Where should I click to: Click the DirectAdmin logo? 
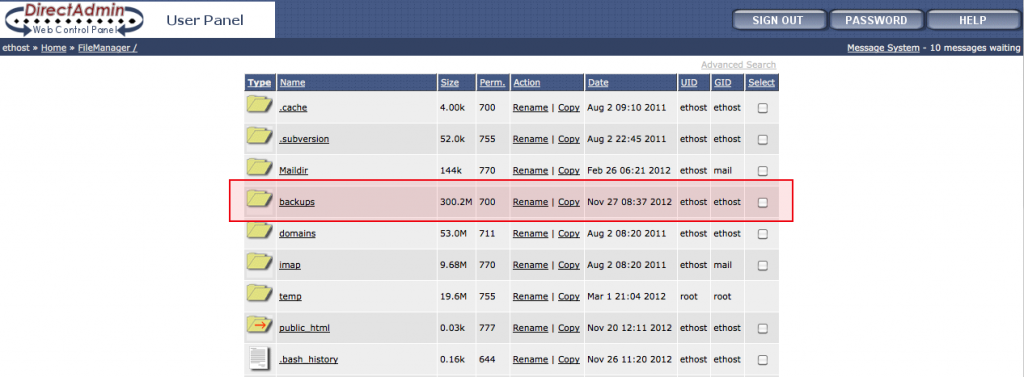tap(74, 19)
